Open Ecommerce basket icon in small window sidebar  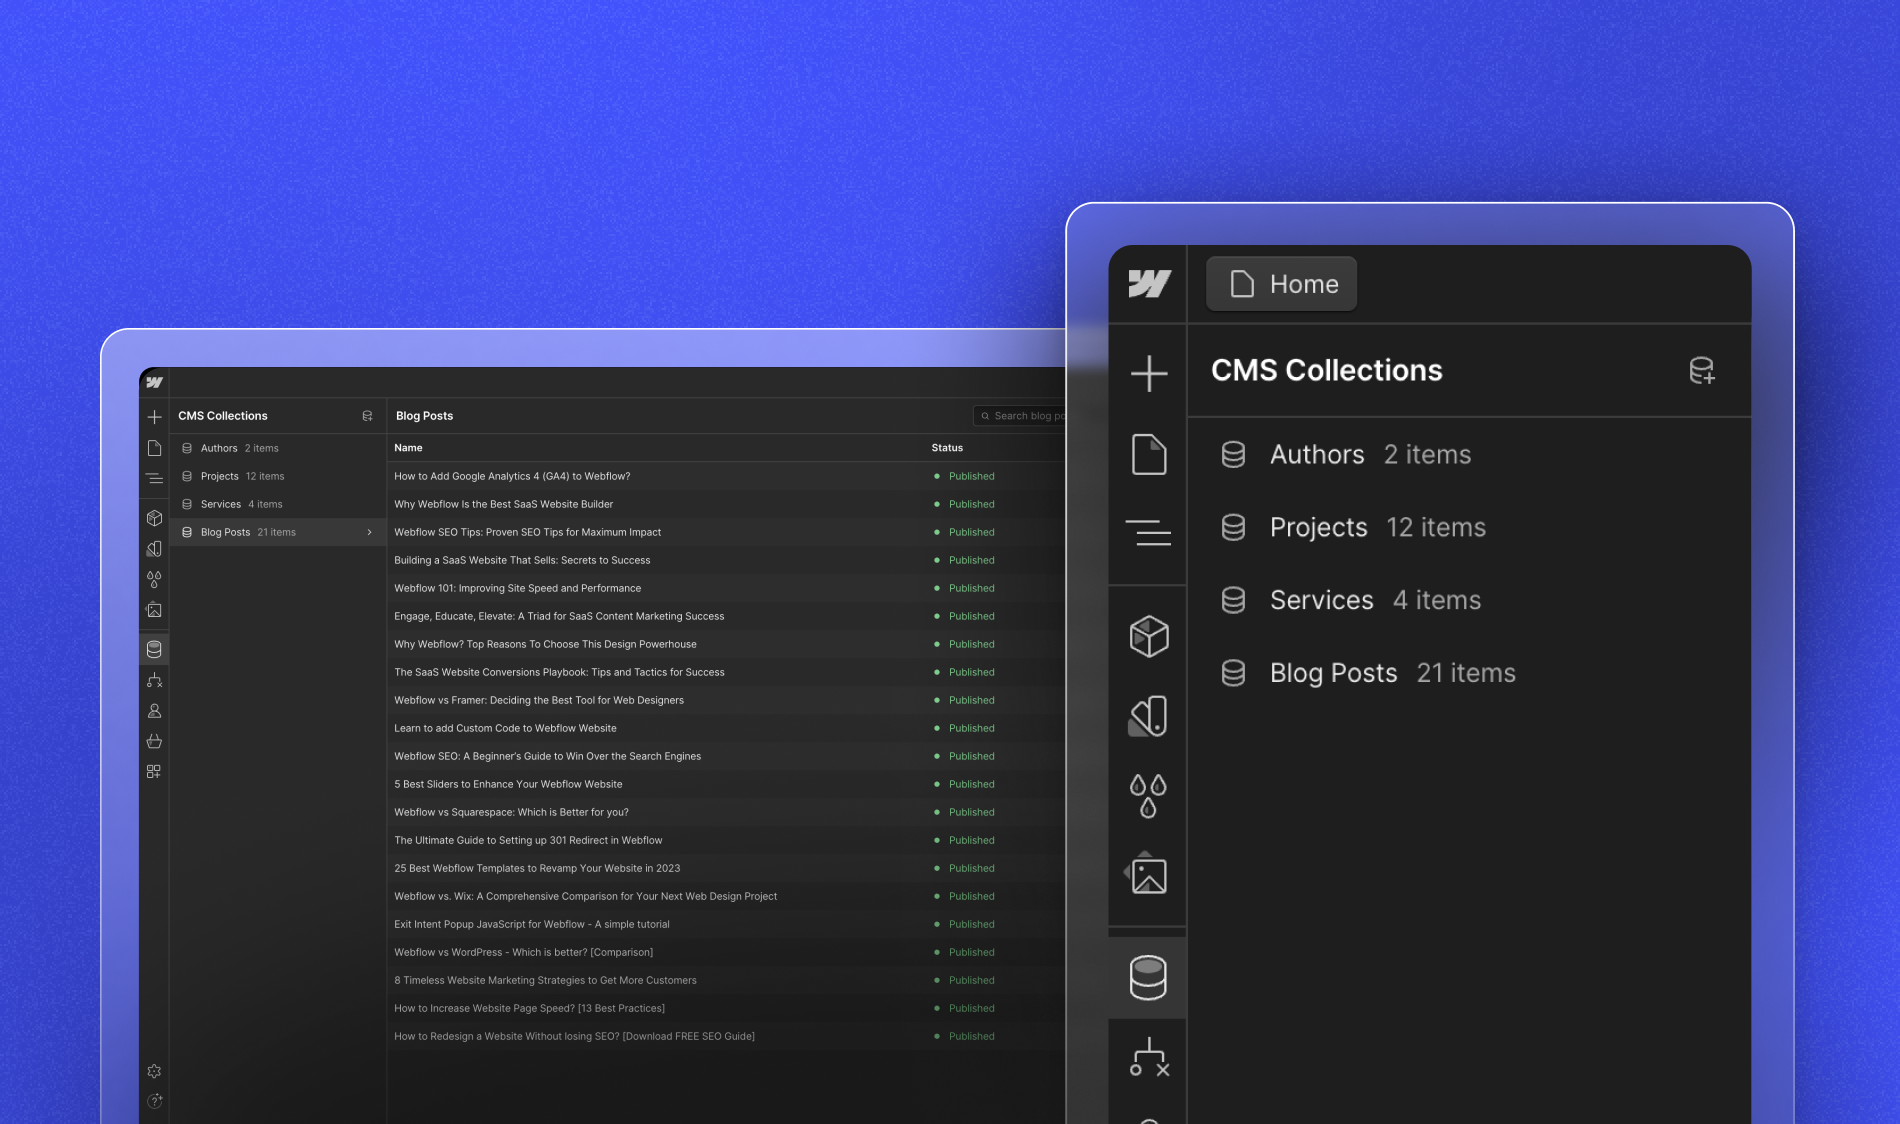[x=154, y=741]
